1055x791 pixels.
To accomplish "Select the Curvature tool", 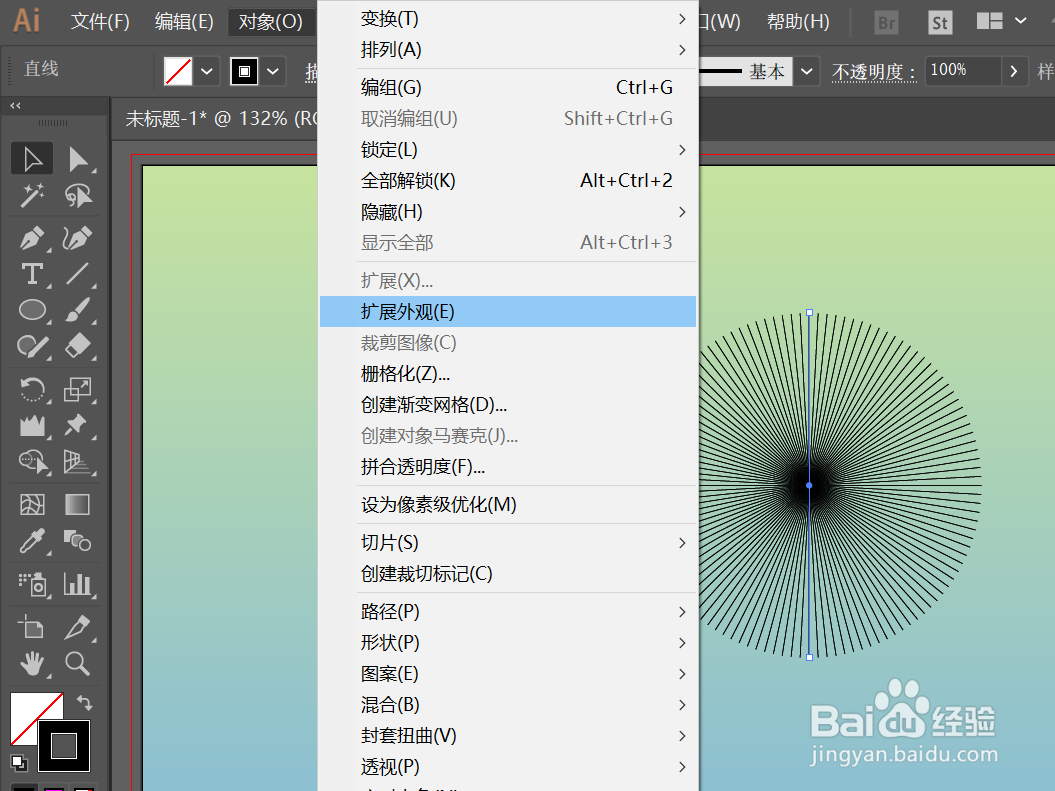I will click(78, 237).
